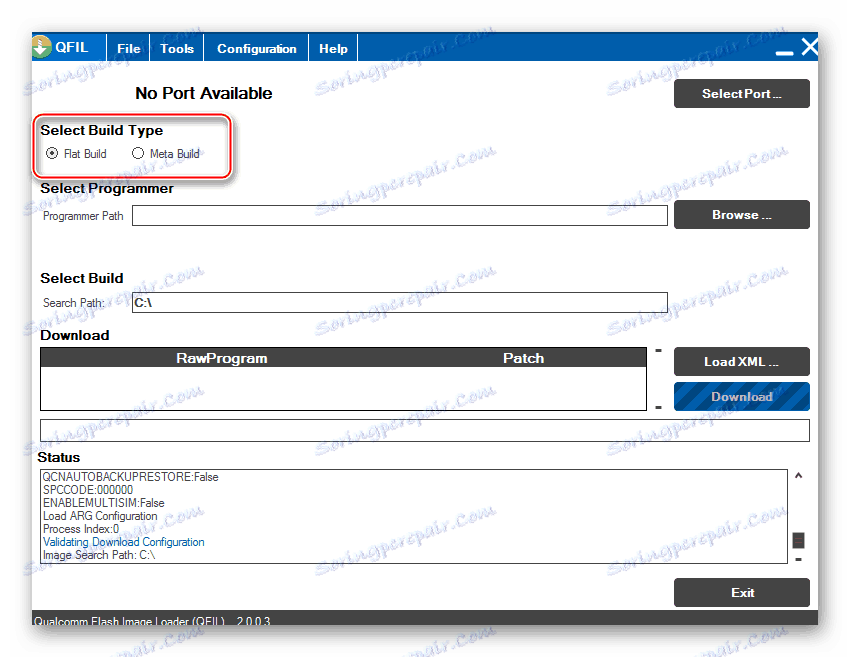The height and width of the screenshot is (657, 850).
Task: Click the progress bar below download list
Action: 424,430
